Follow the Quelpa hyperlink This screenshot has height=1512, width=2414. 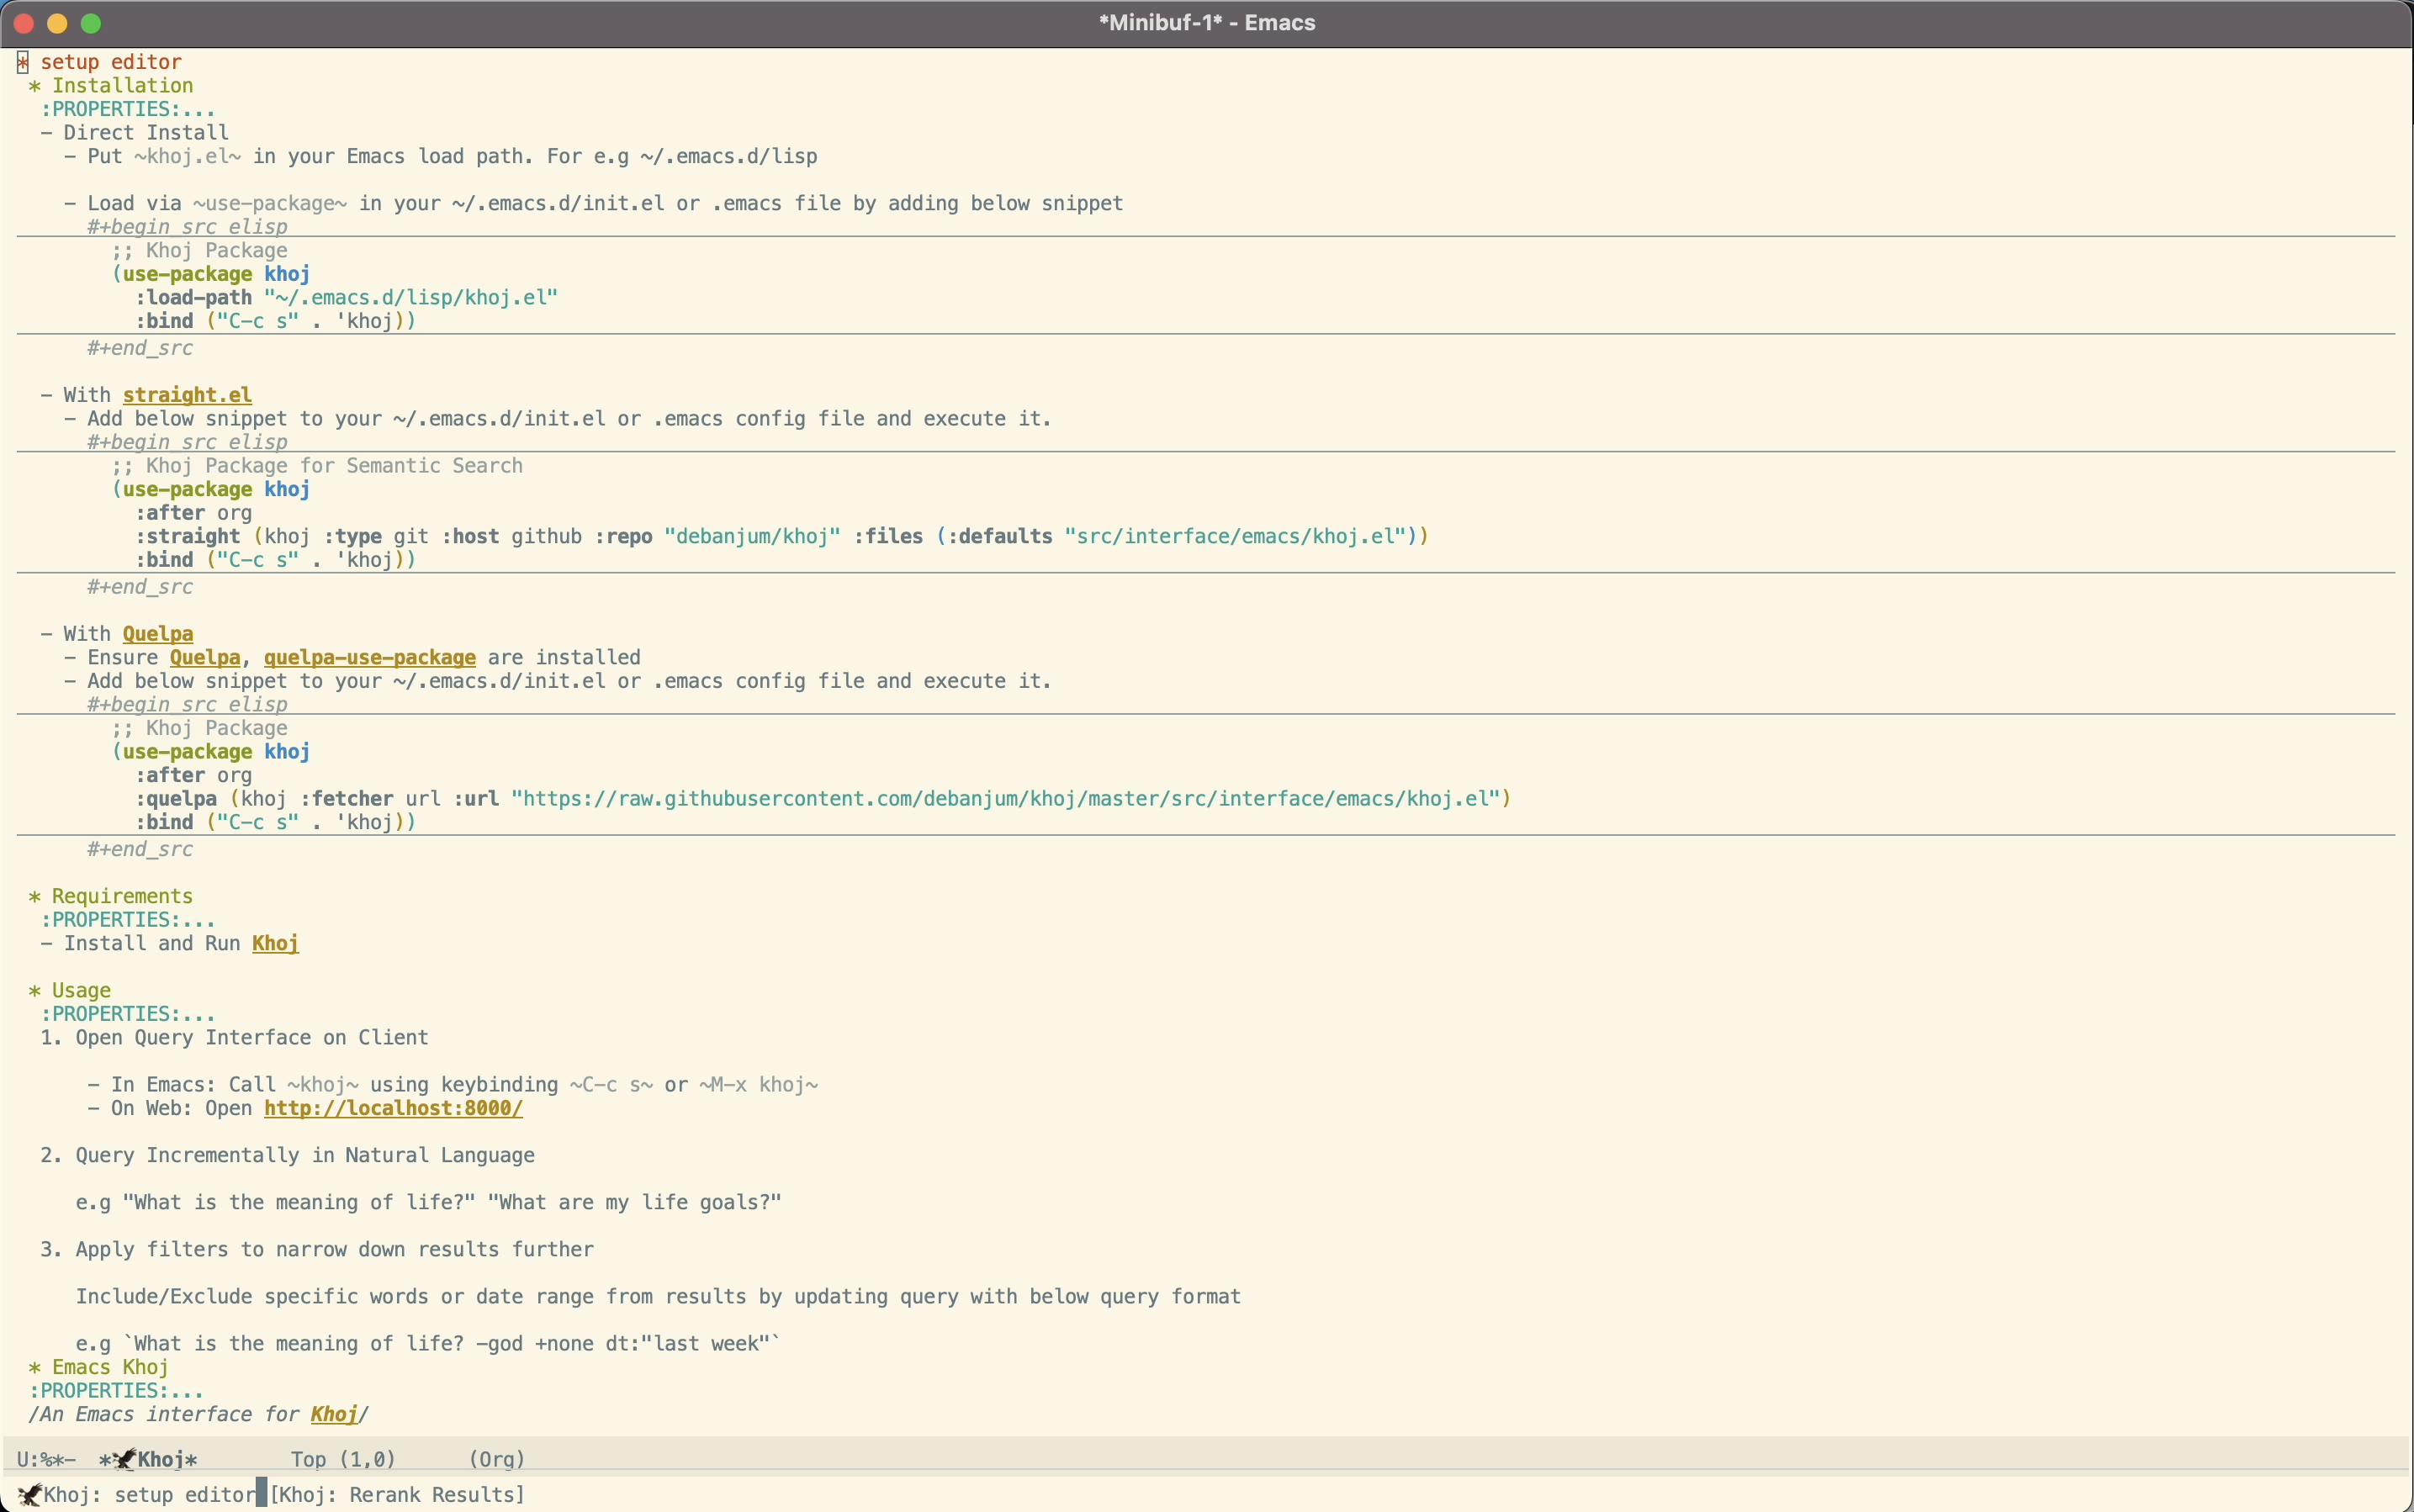(157, 633)
